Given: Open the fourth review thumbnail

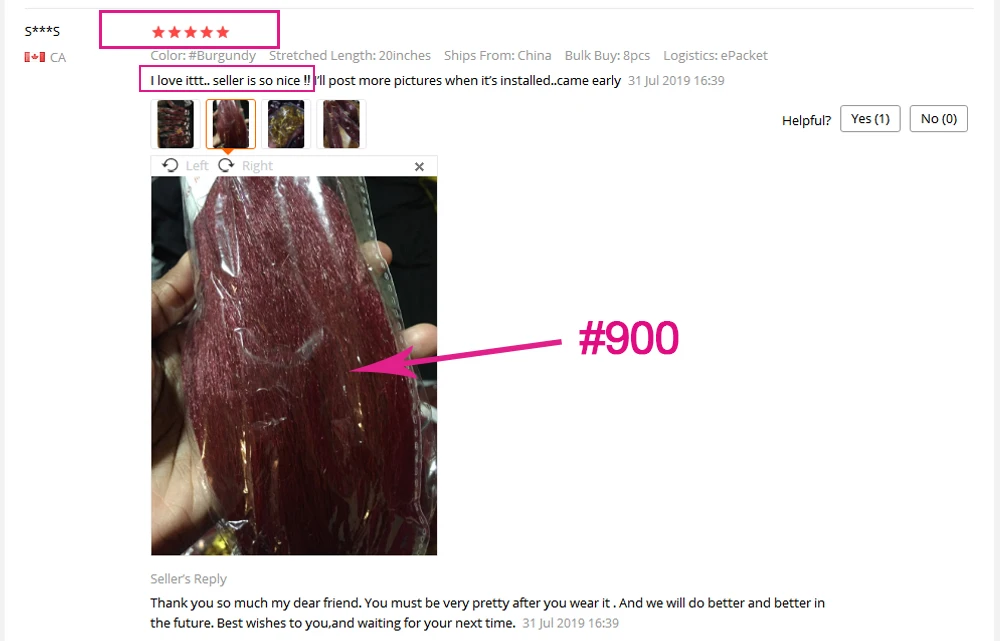Looking at the screenshot, I should click(x=341, y=124).
